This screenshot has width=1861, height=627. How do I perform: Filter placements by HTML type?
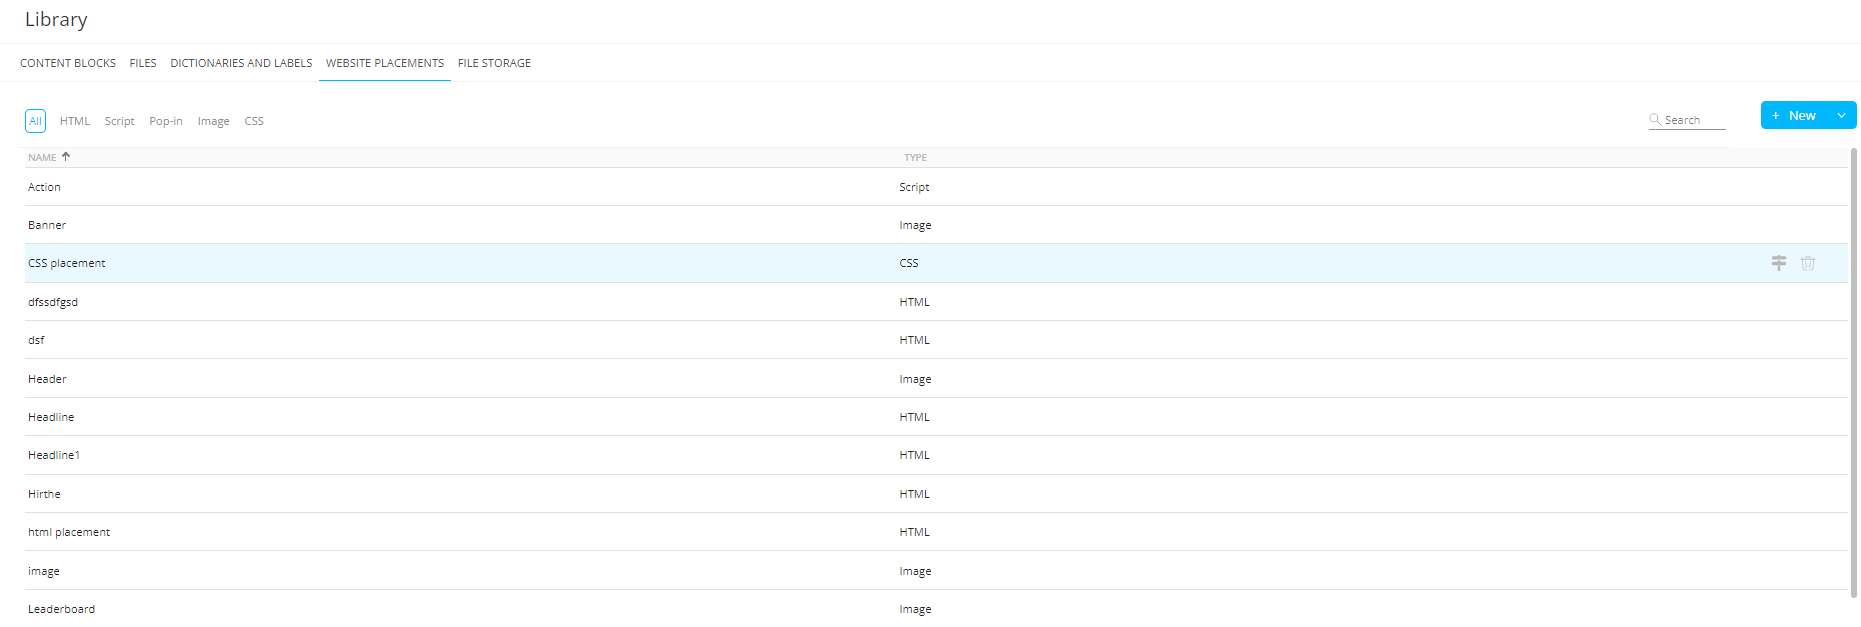[x=75, y=121]
